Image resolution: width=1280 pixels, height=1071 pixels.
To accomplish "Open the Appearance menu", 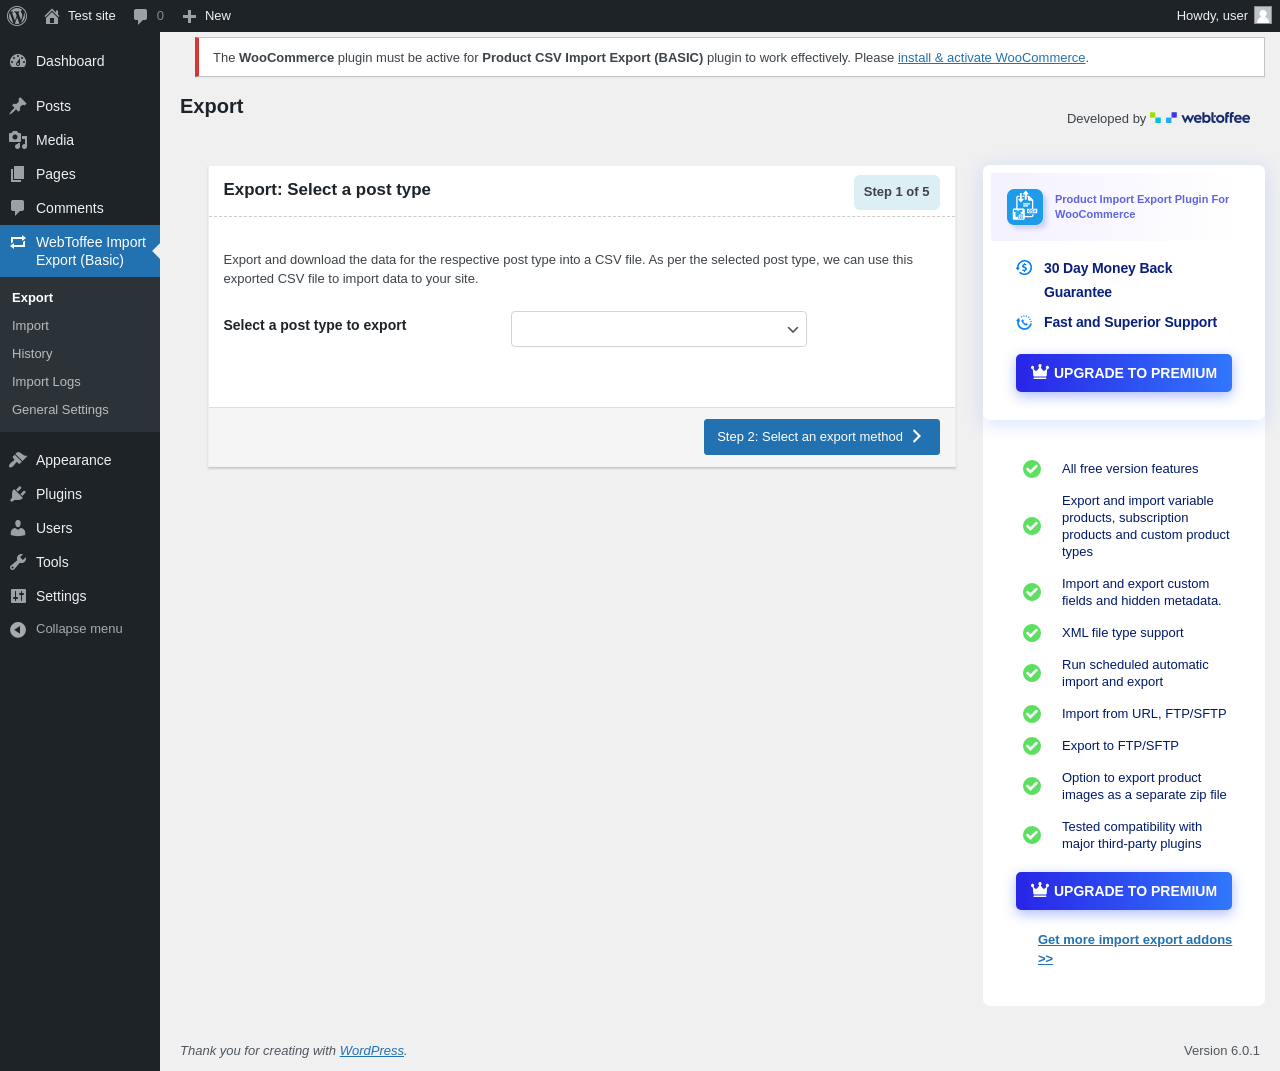I will (80, 460).
